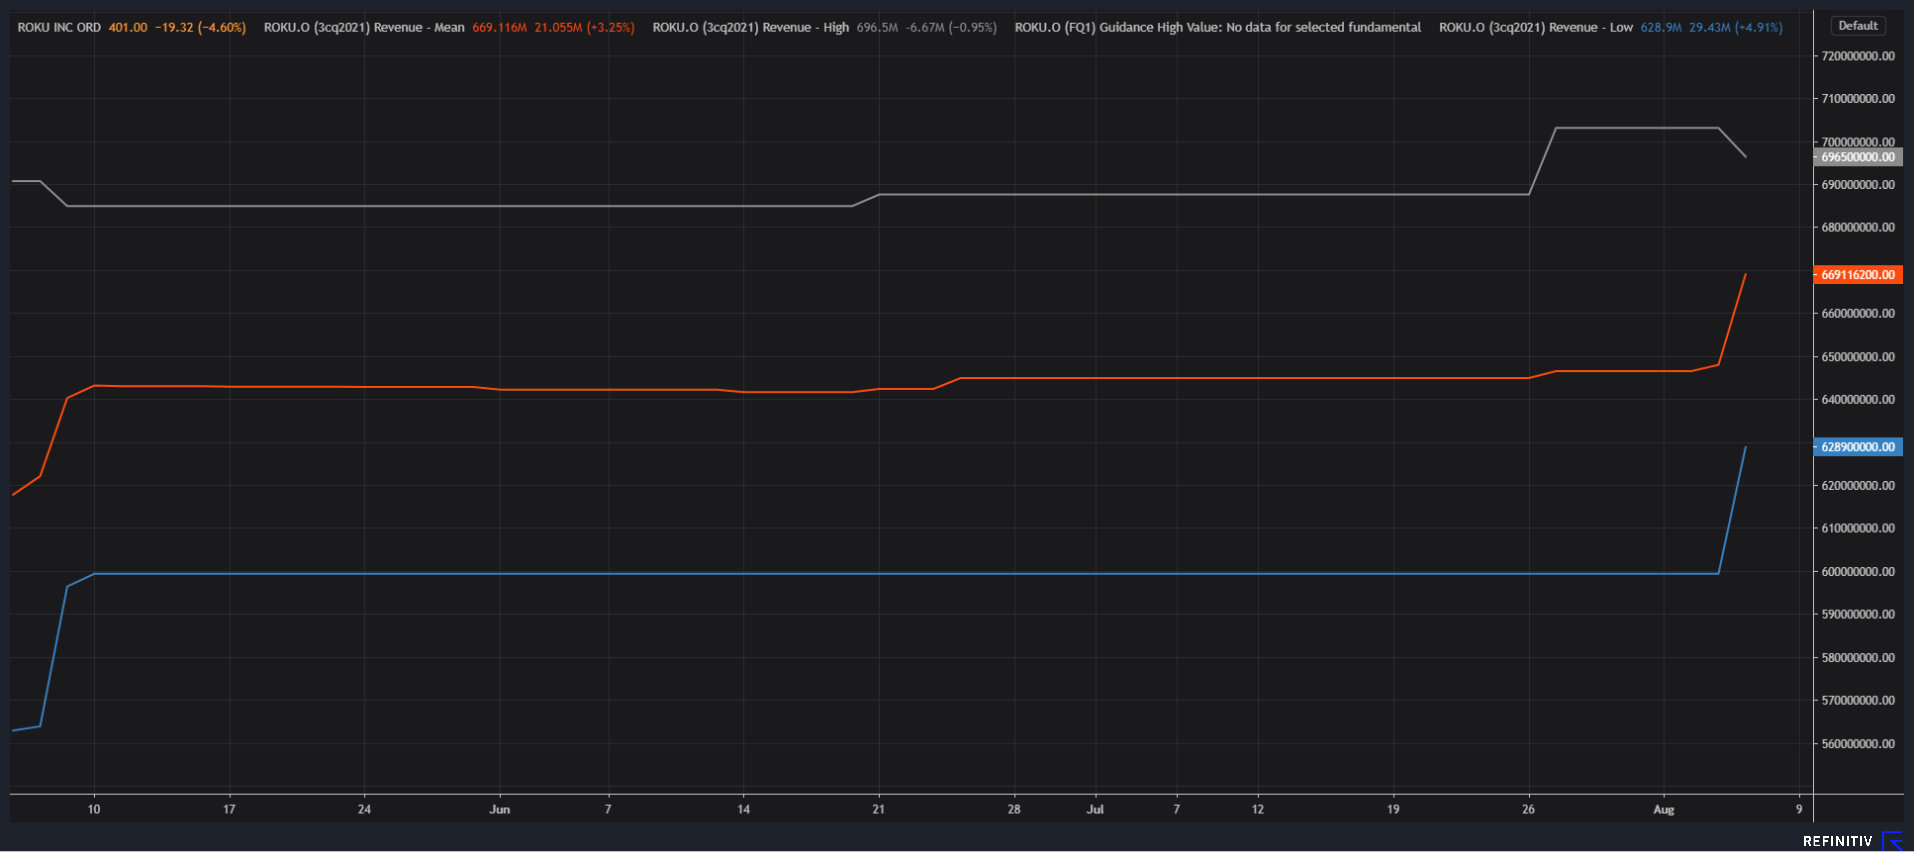Image resolution: width=1914 pixels, height=852 pixels.
Task: Click the 21 date label on time axis
Action: 878,810
